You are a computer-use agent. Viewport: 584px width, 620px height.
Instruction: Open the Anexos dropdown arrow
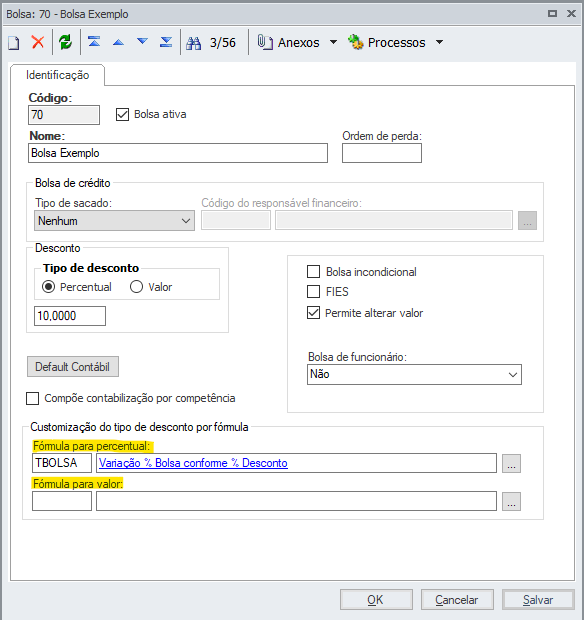[333, 42]
